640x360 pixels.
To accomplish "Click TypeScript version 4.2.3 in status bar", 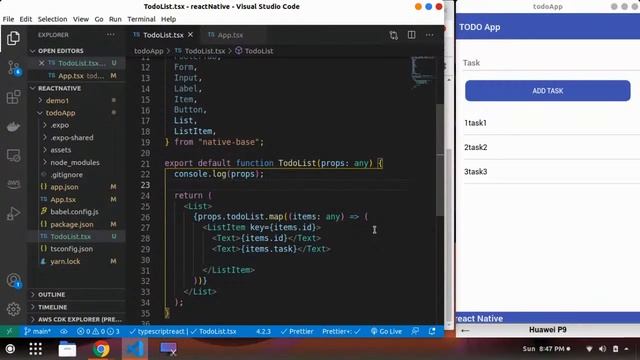I will pos(263,331).
